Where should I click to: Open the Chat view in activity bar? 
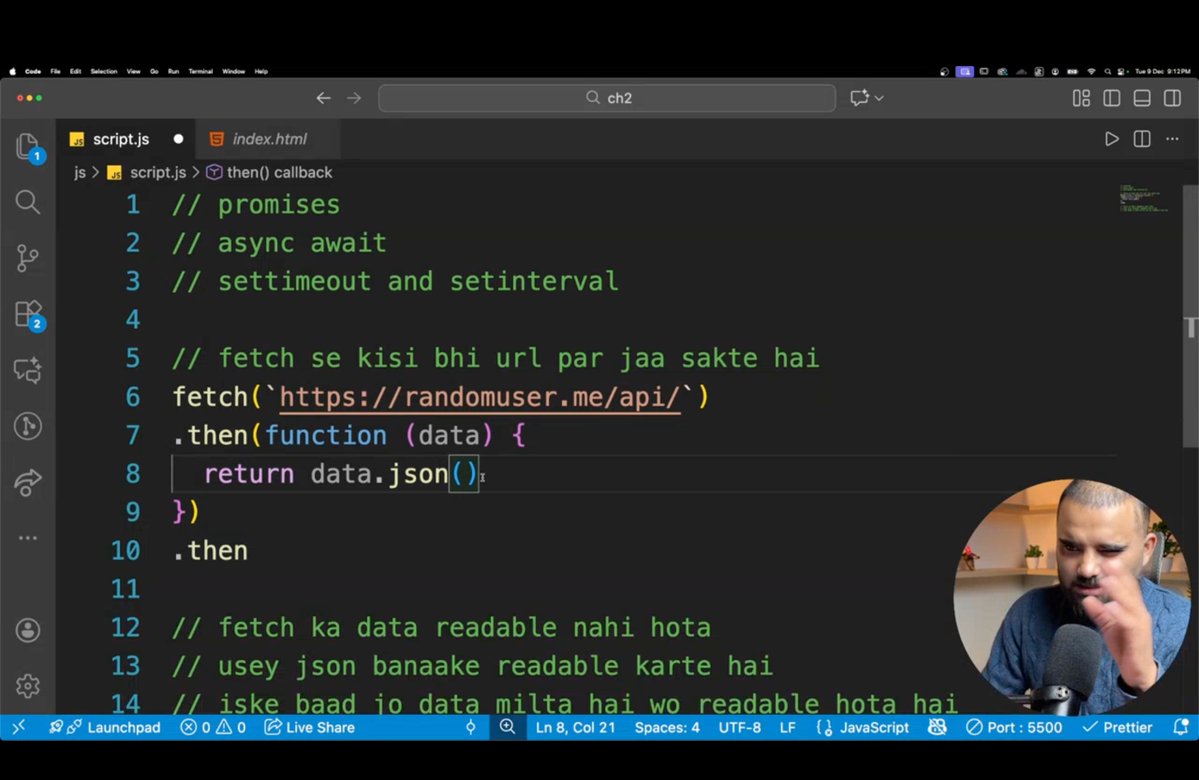[28, 370]
